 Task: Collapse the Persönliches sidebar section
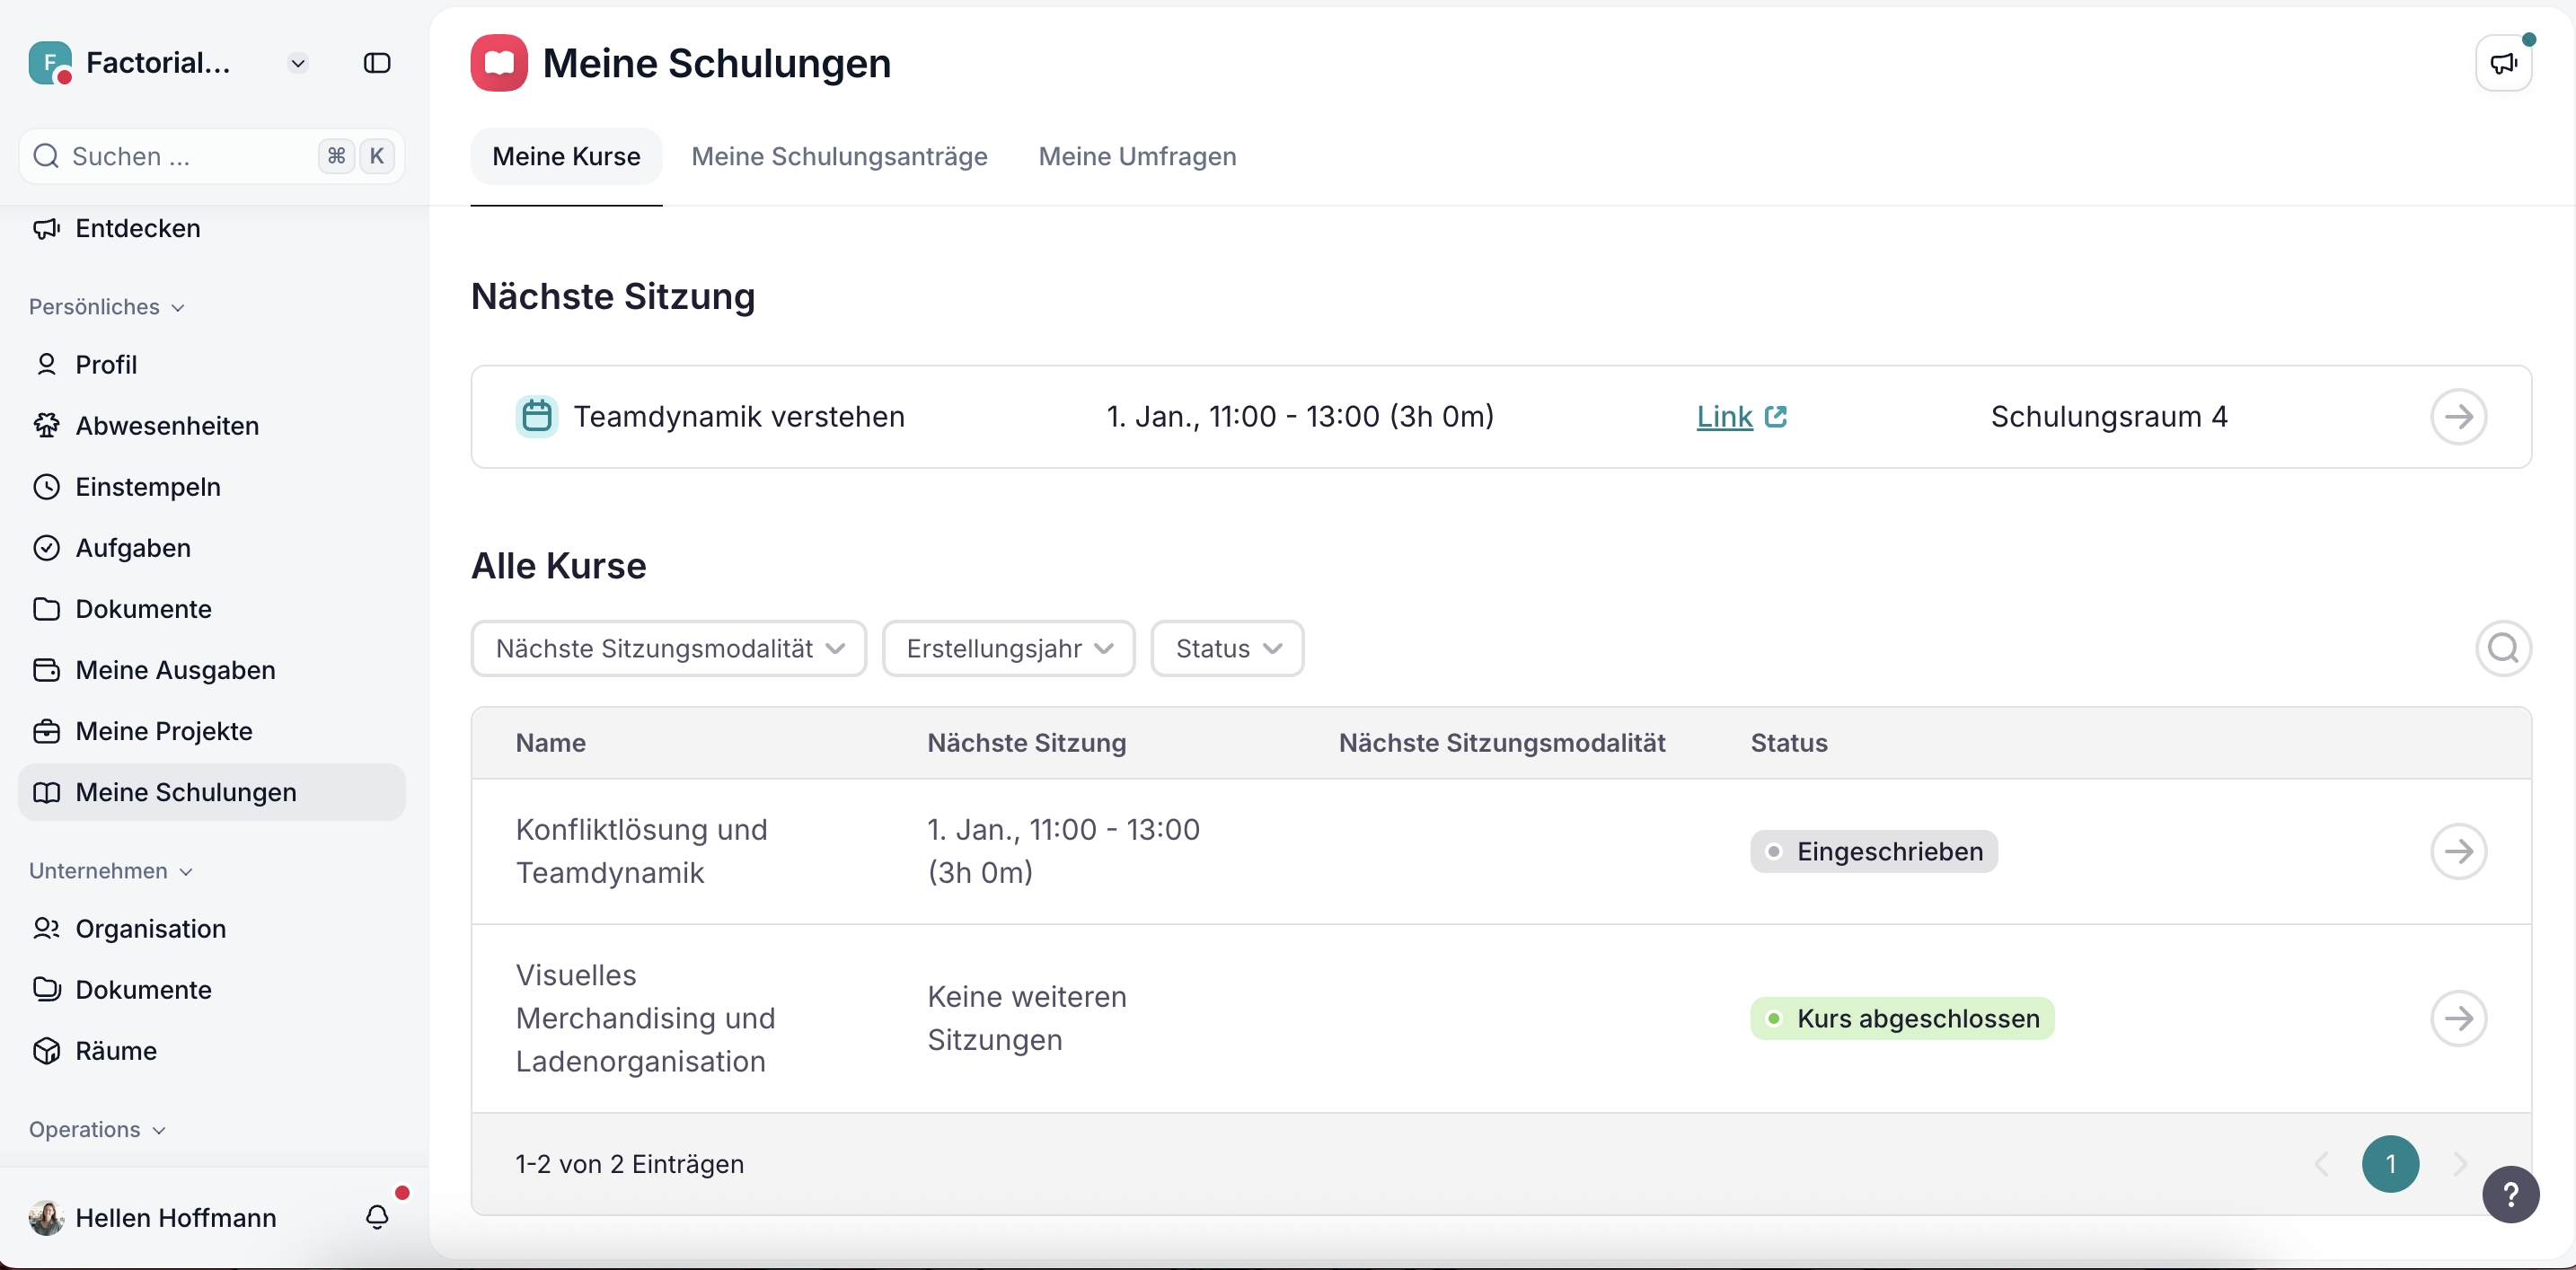106,307
